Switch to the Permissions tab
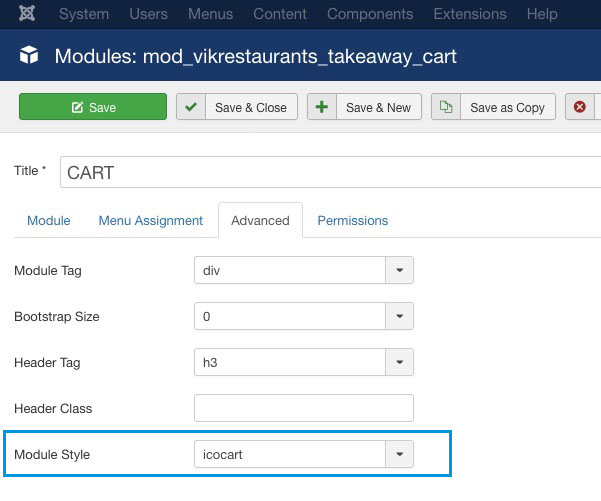601x501 pixels. click(352, 220)
